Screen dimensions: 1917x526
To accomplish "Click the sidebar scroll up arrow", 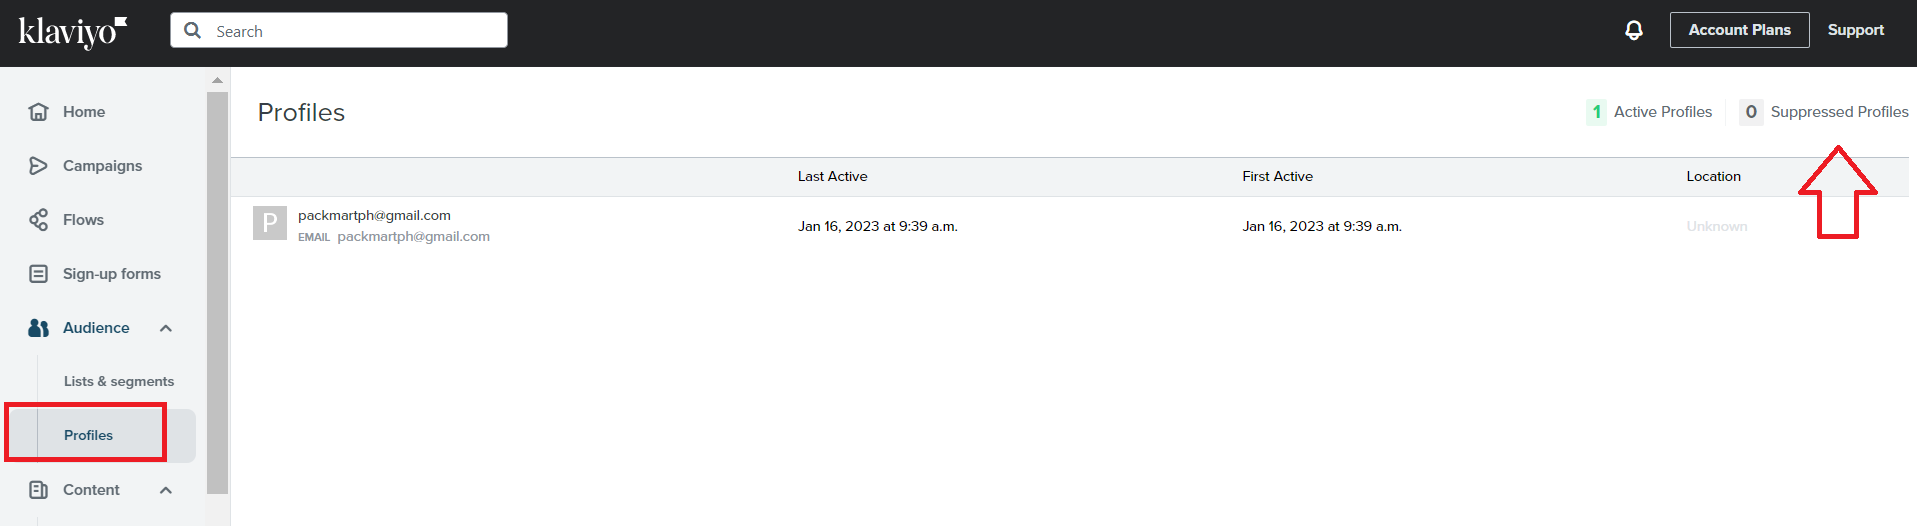I will (217, 80).
